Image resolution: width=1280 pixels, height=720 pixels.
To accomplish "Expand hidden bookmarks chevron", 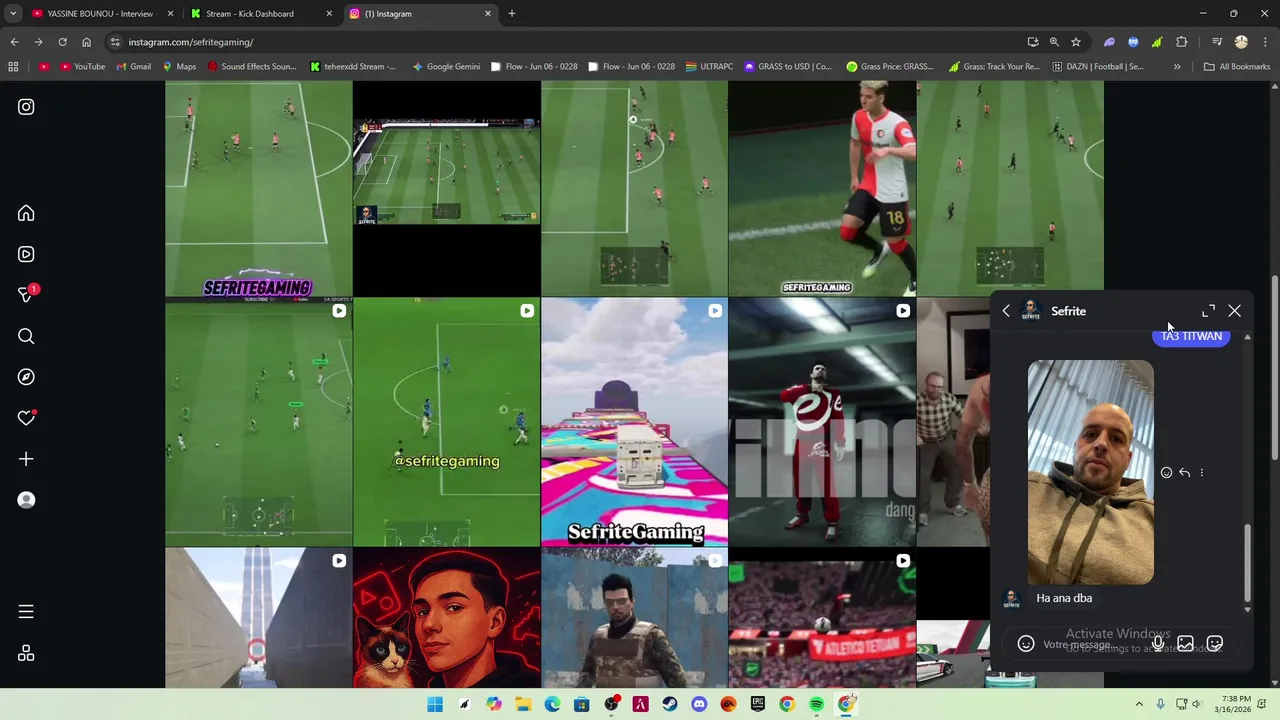I will 1177,67.
